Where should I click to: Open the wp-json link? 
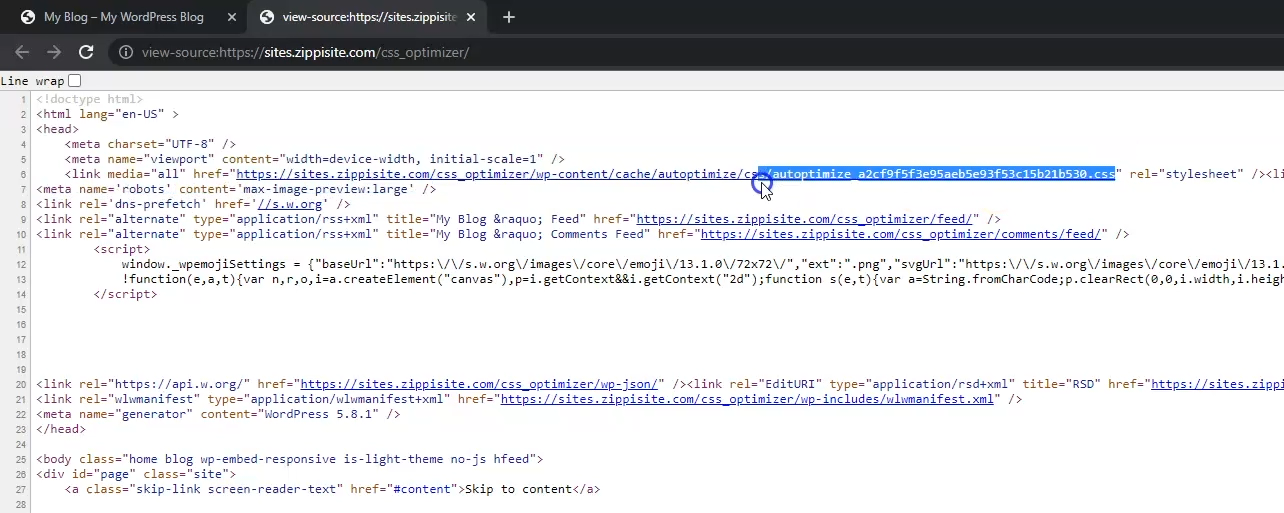(479, 384)
